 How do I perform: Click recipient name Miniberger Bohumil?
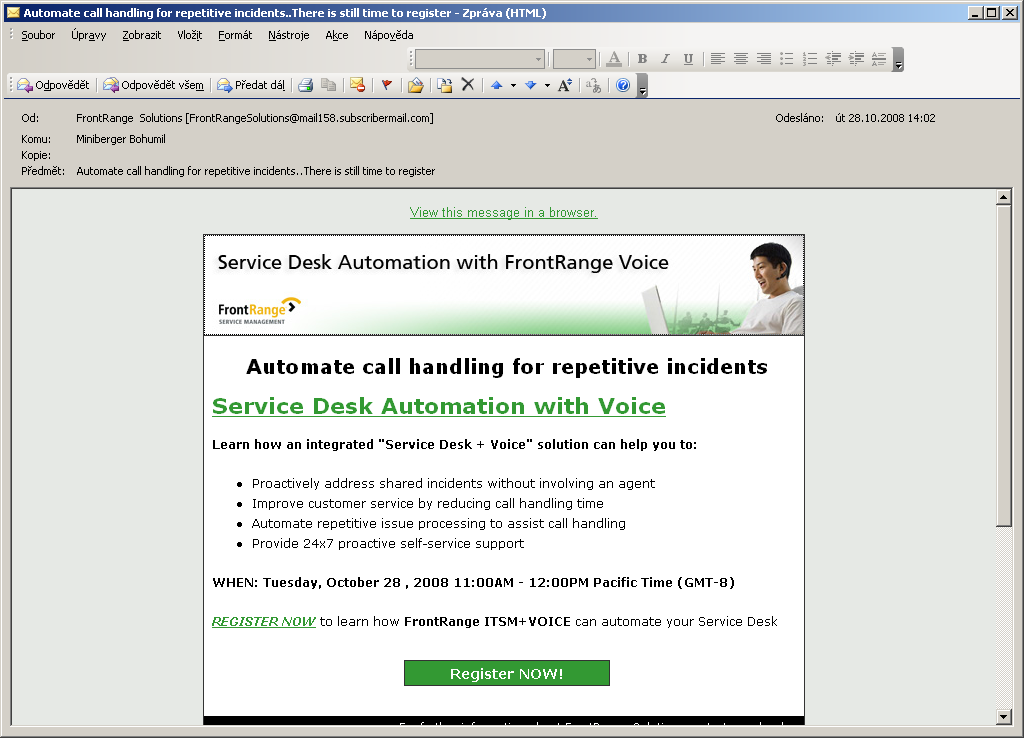click(x=121, y=139)
